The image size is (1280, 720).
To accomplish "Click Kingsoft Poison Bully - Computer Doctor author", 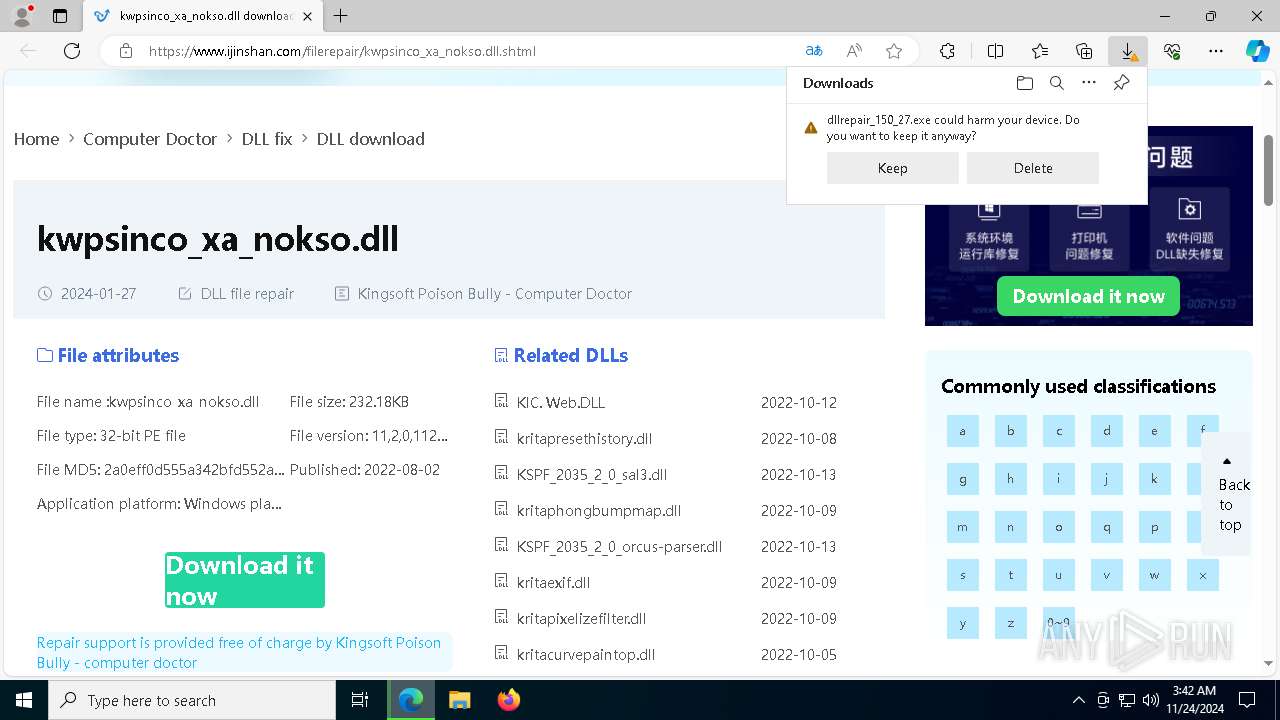I will point(495,294).
